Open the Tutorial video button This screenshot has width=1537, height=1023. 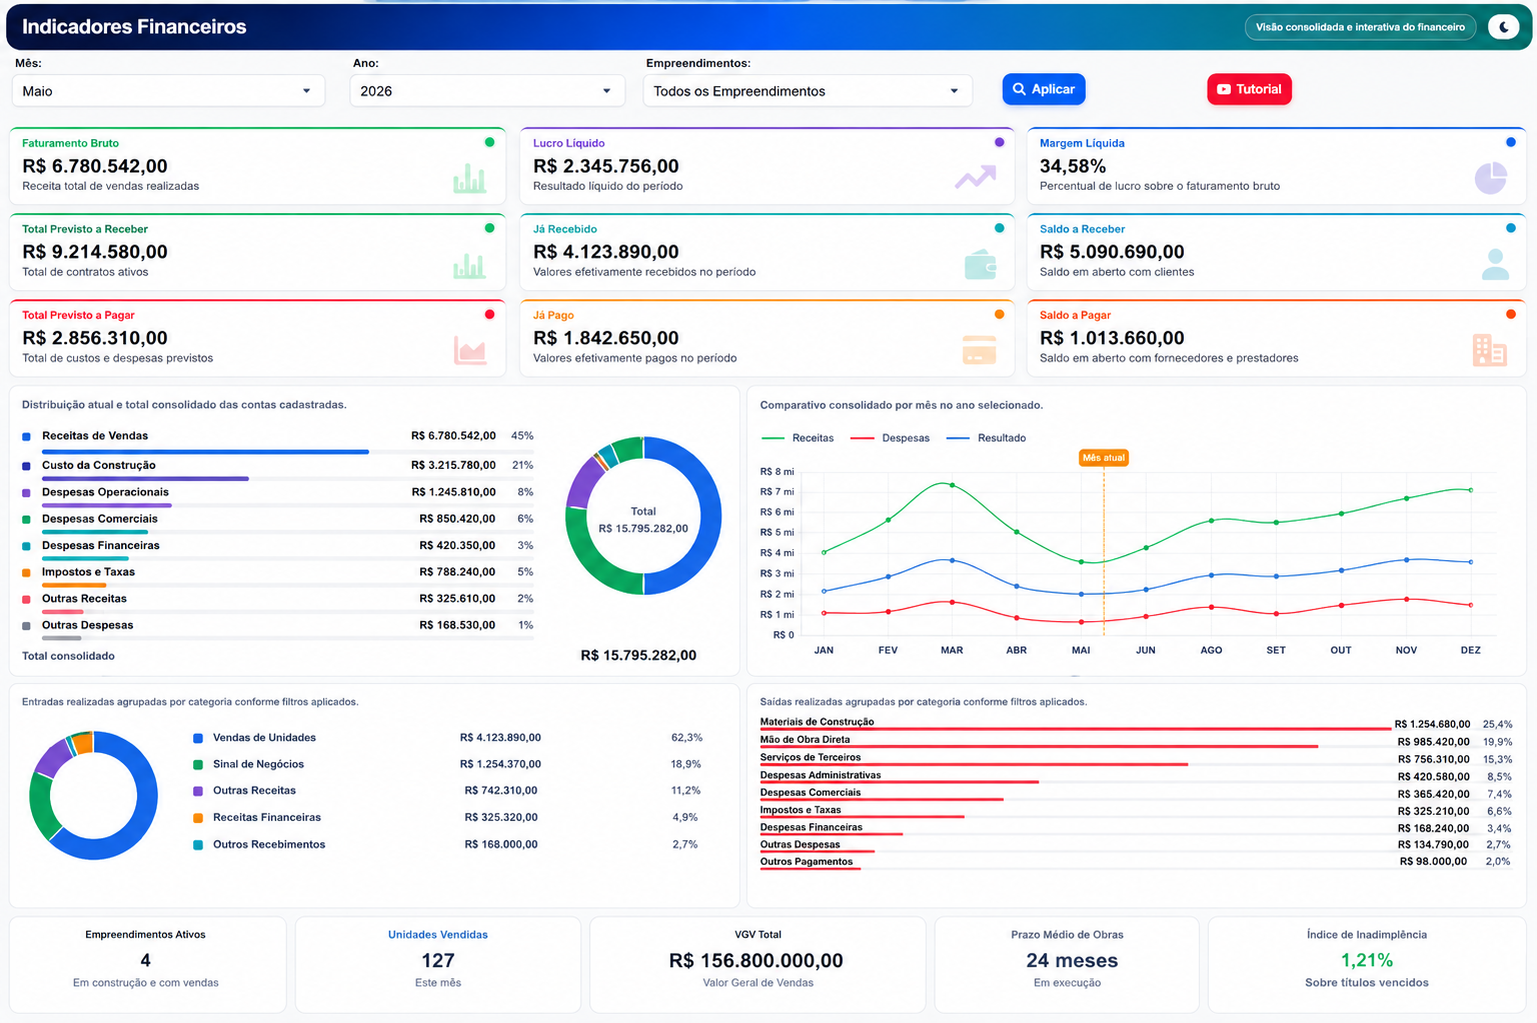click(x=1249, y=89)
